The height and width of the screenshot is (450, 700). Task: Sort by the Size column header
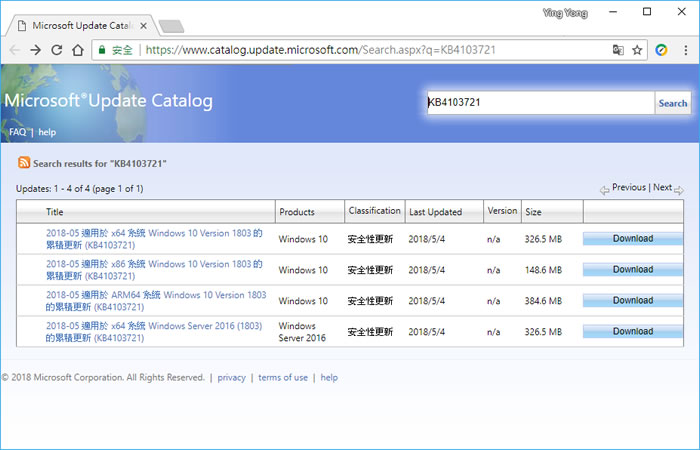[533, 212]
